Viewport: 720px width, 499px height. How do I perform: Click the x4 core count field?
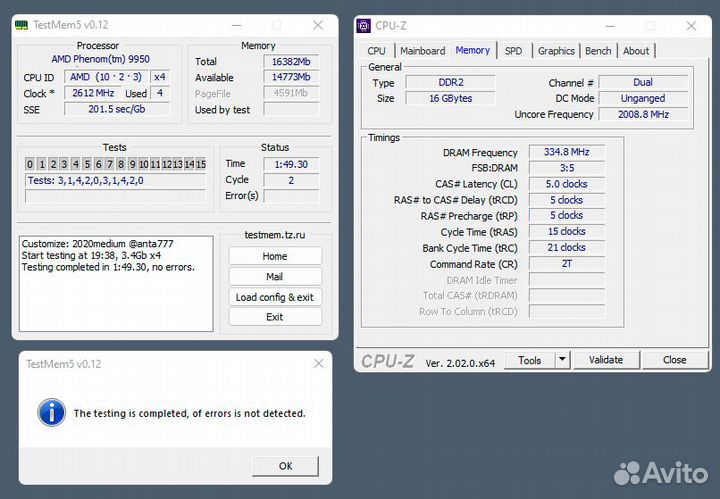click(x=160, y=77)
